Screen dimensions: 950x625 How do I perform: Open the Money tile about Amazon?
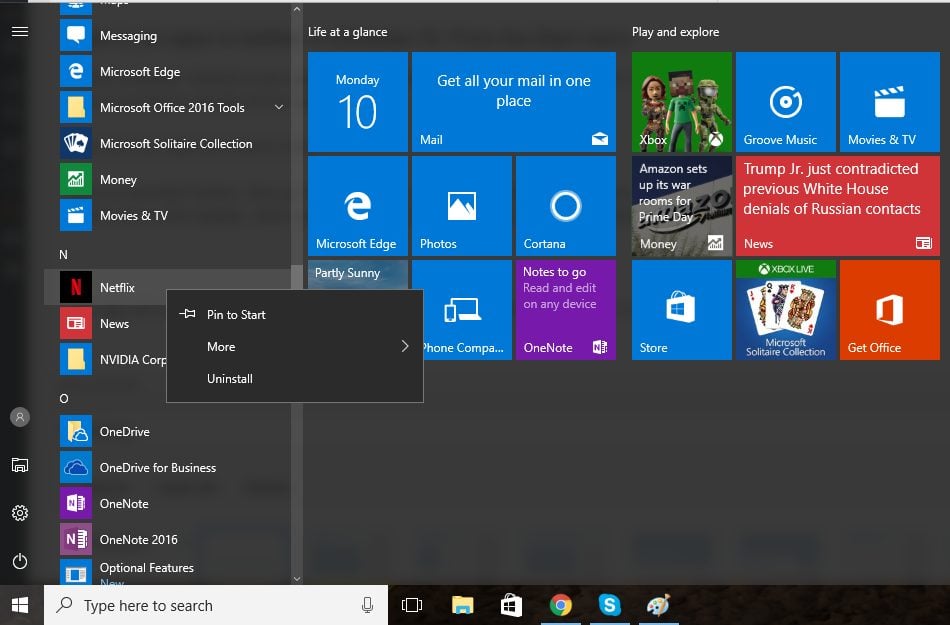pyautogui.click(x=682, y=206)
